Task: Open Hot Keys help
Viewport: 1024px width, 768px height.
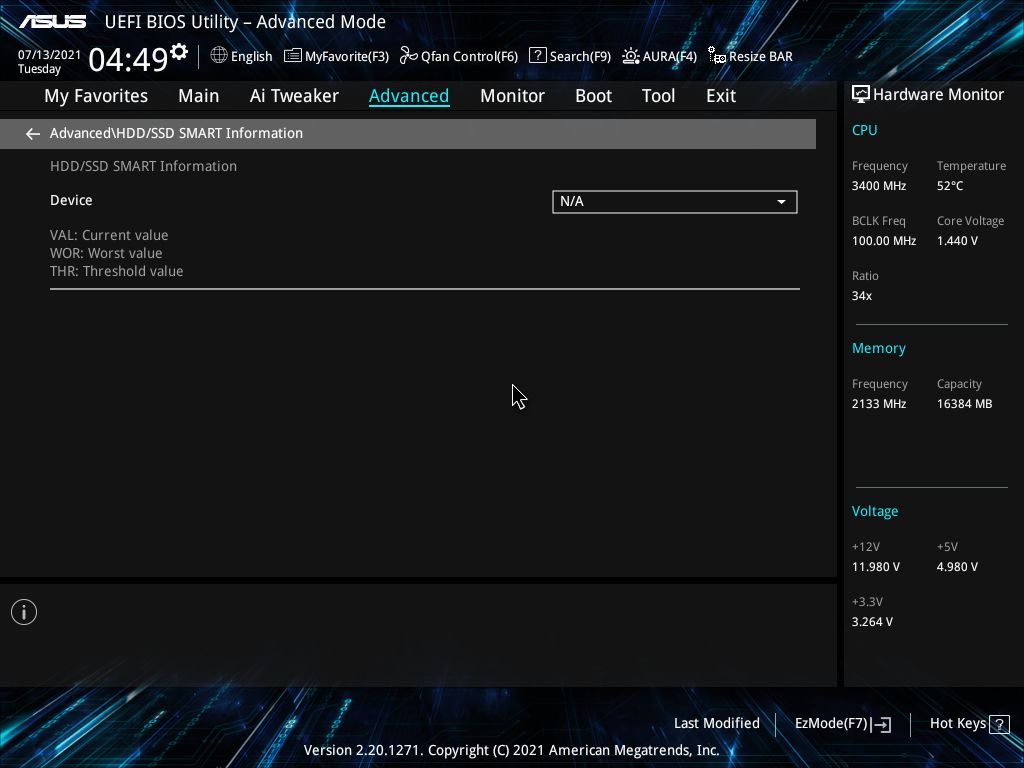Action: (969, 724)
